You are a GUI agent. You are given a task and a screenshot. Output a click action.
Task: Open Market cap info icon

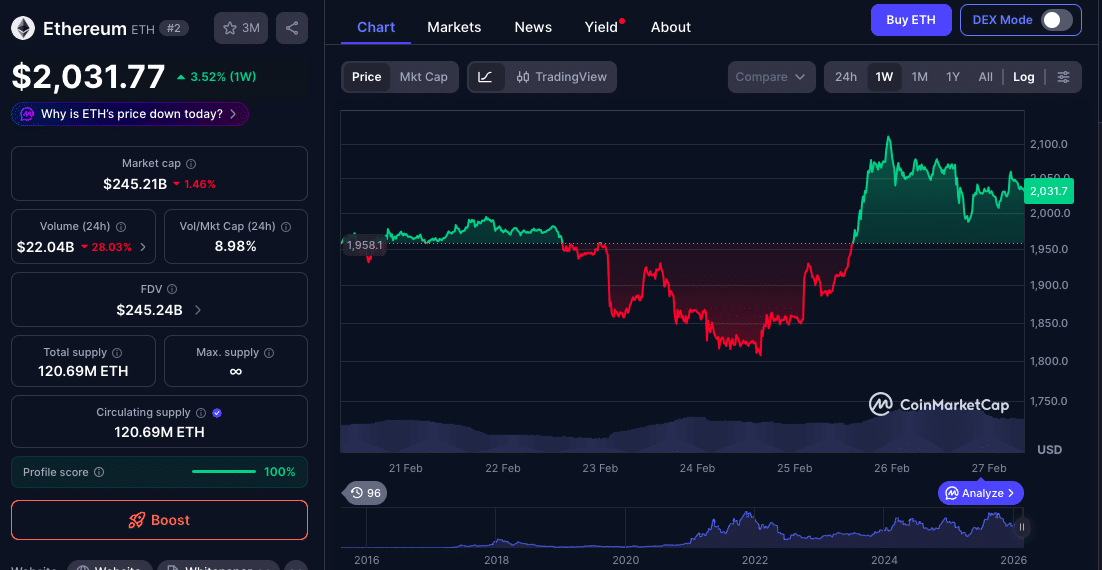tap(191, 163)
